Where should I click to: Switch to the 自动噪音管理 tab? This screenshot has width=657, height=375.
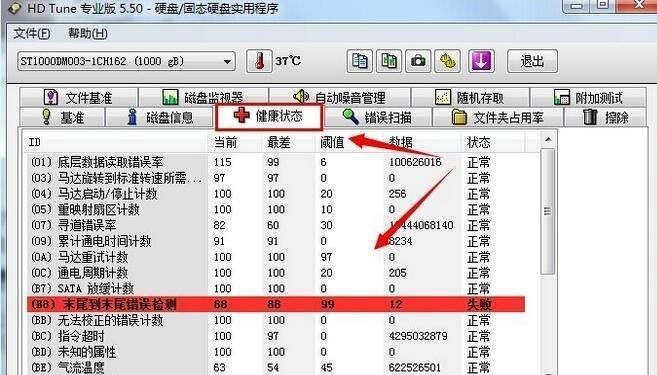pos(339,98)
